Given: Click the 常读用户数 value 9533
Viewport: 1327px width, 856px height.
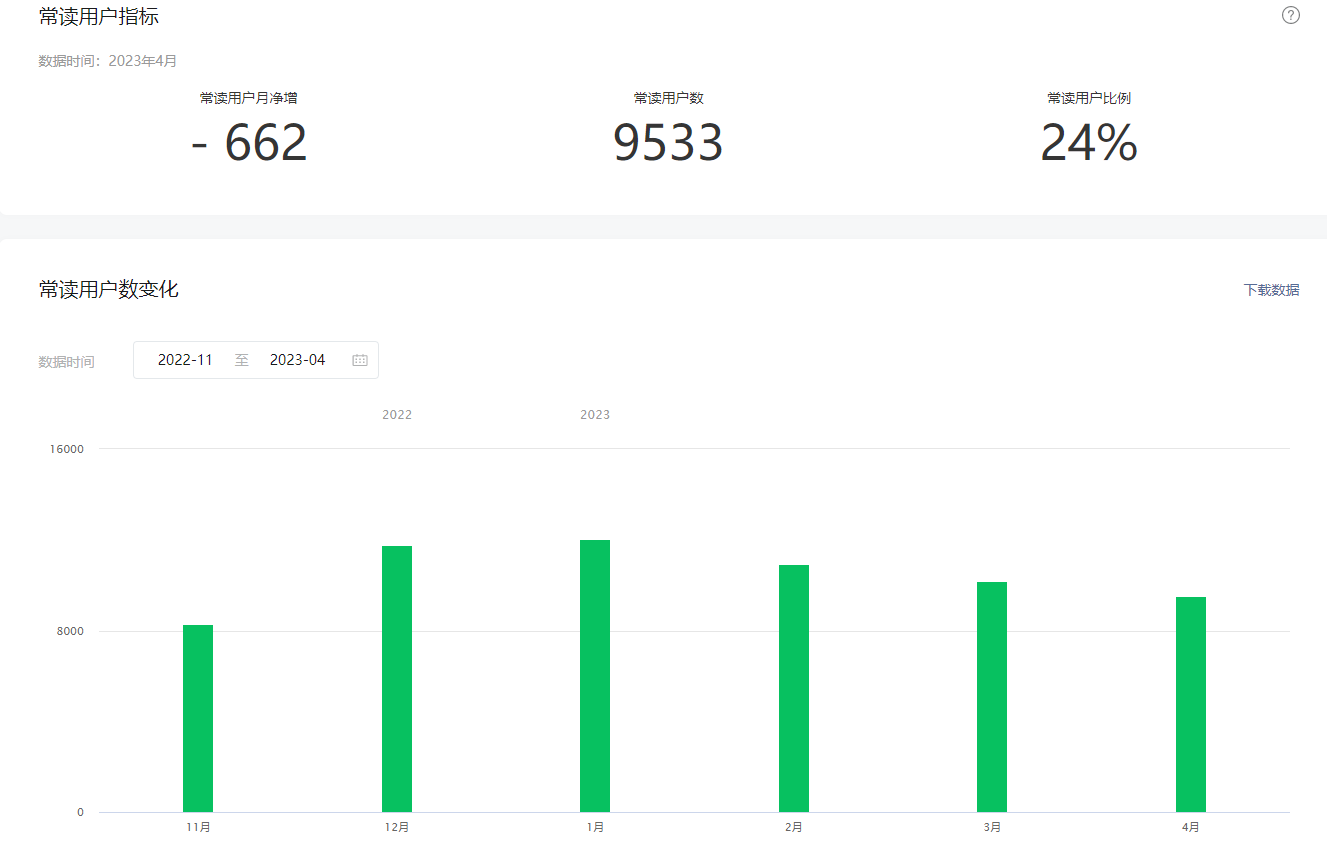Looking at the screenshot, I should 668,143.
